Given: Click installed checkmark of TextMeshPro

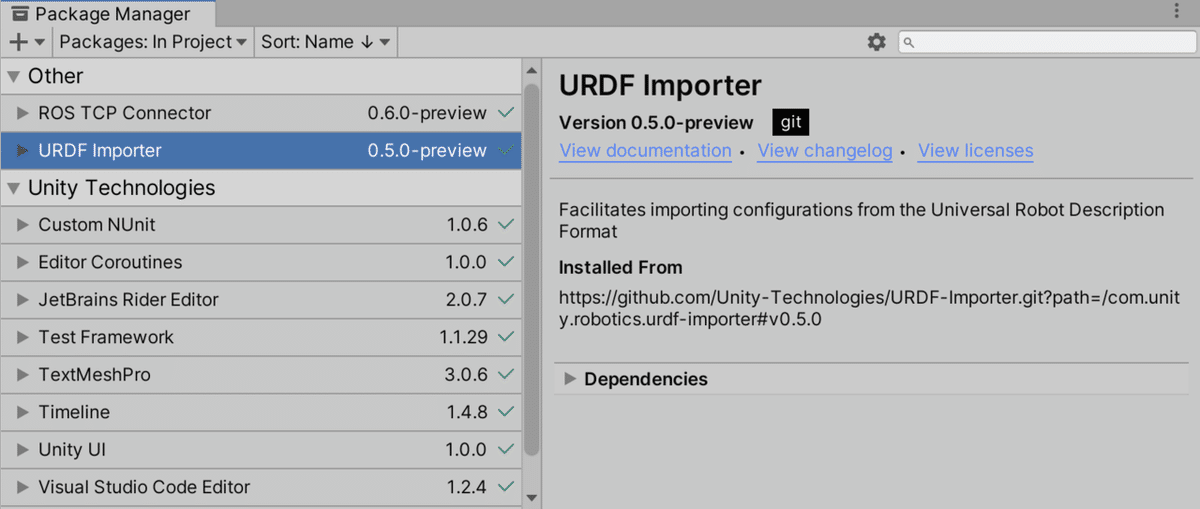Looking at the screenshot, I should (x=506, y=374).
